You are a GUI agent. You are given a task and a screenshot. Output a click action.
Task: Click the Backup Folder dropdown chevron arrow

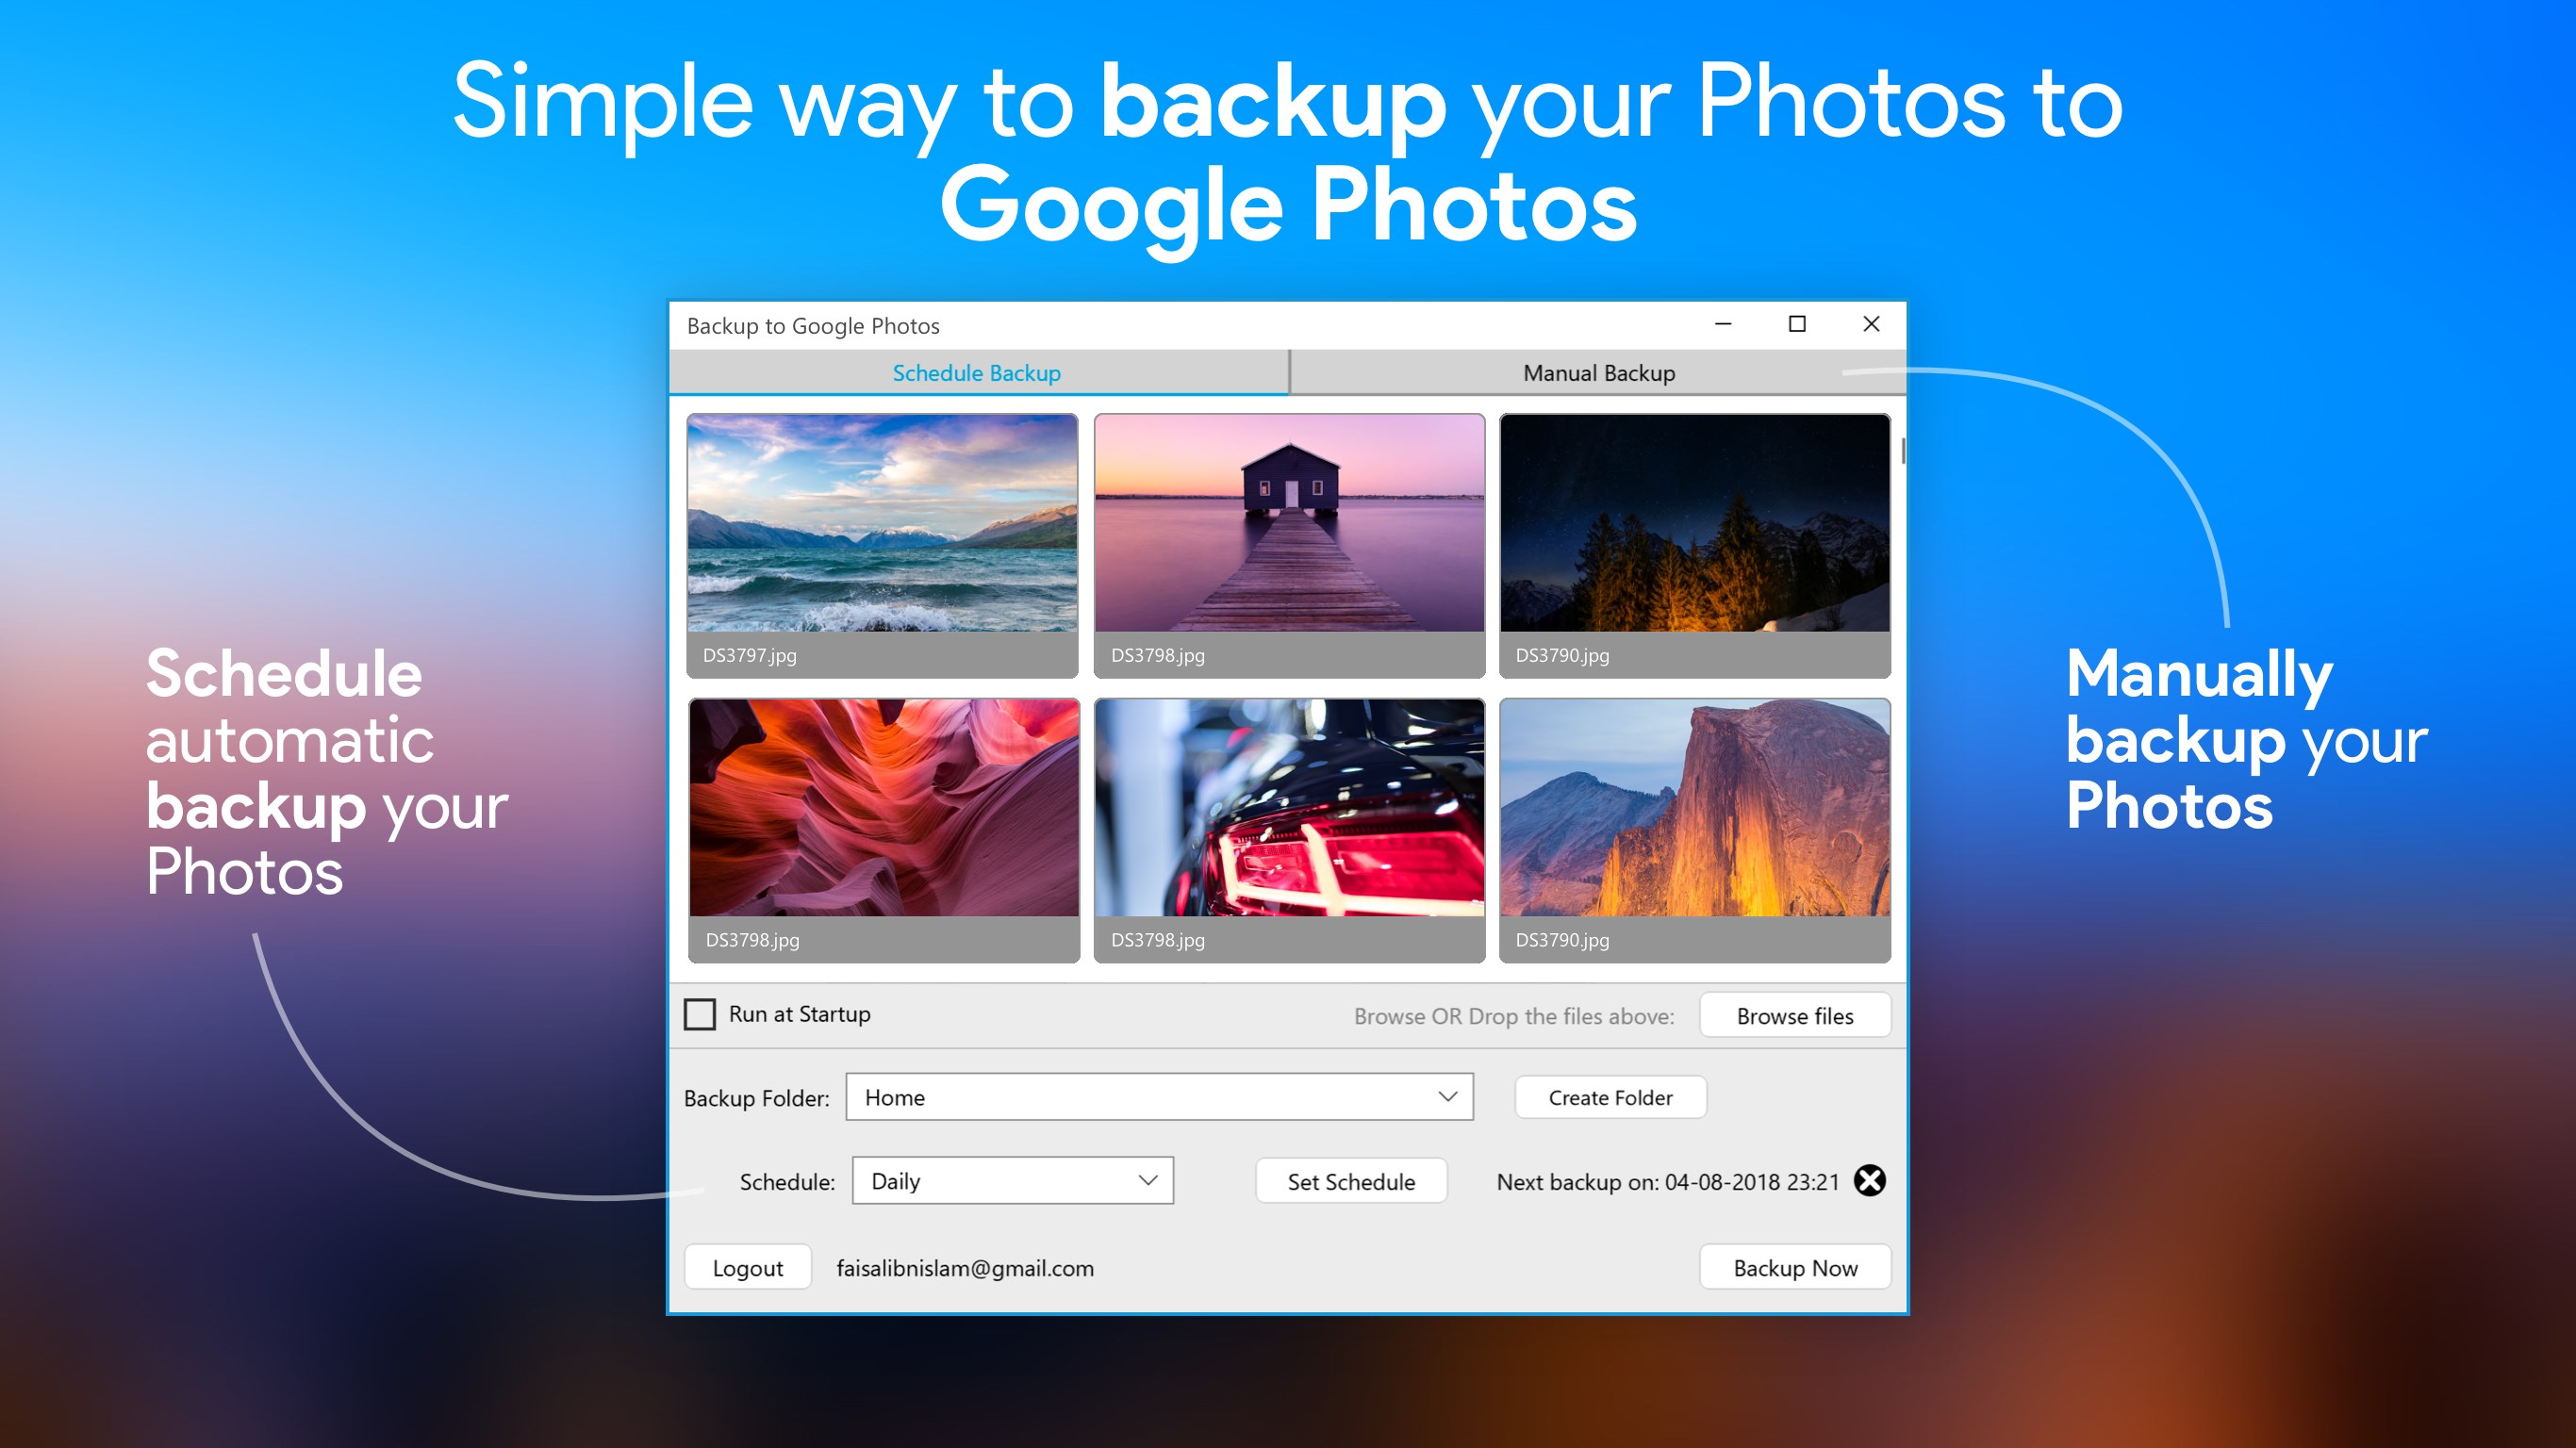click(x=1447, y=1097)
